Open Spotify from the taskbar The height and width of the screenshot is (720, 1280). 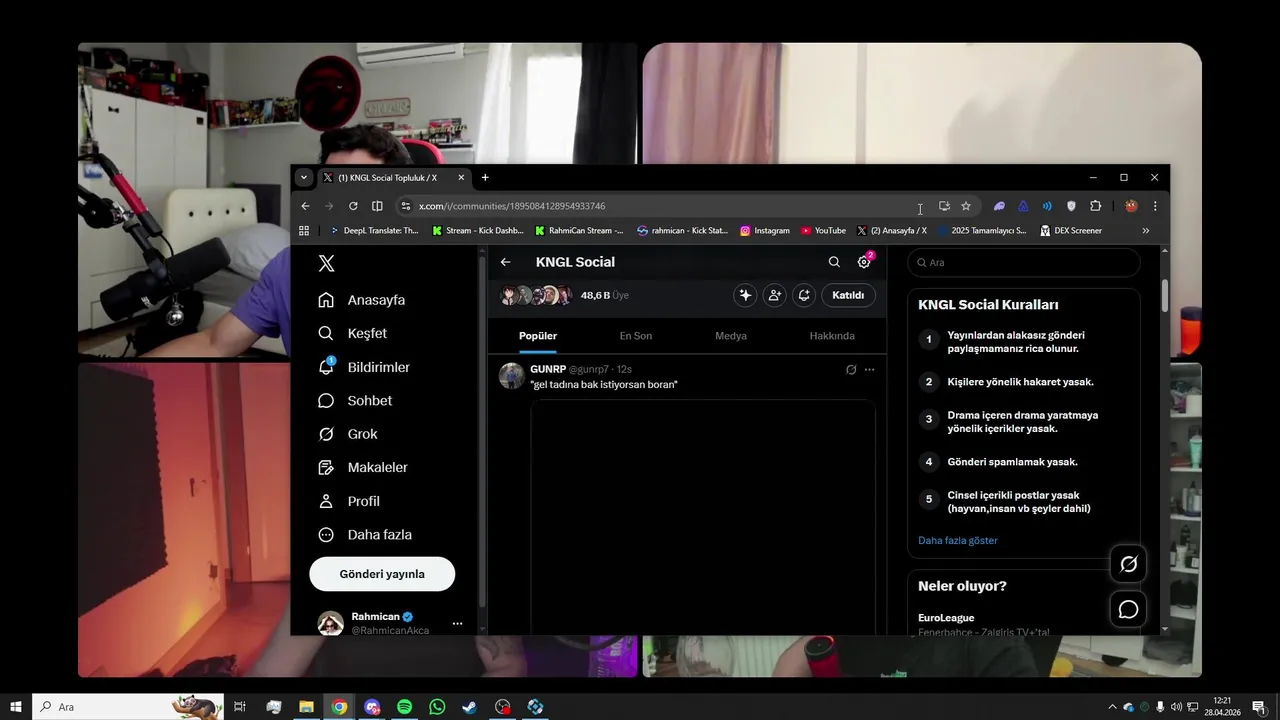pyautogui.click(x=404, y=707)
